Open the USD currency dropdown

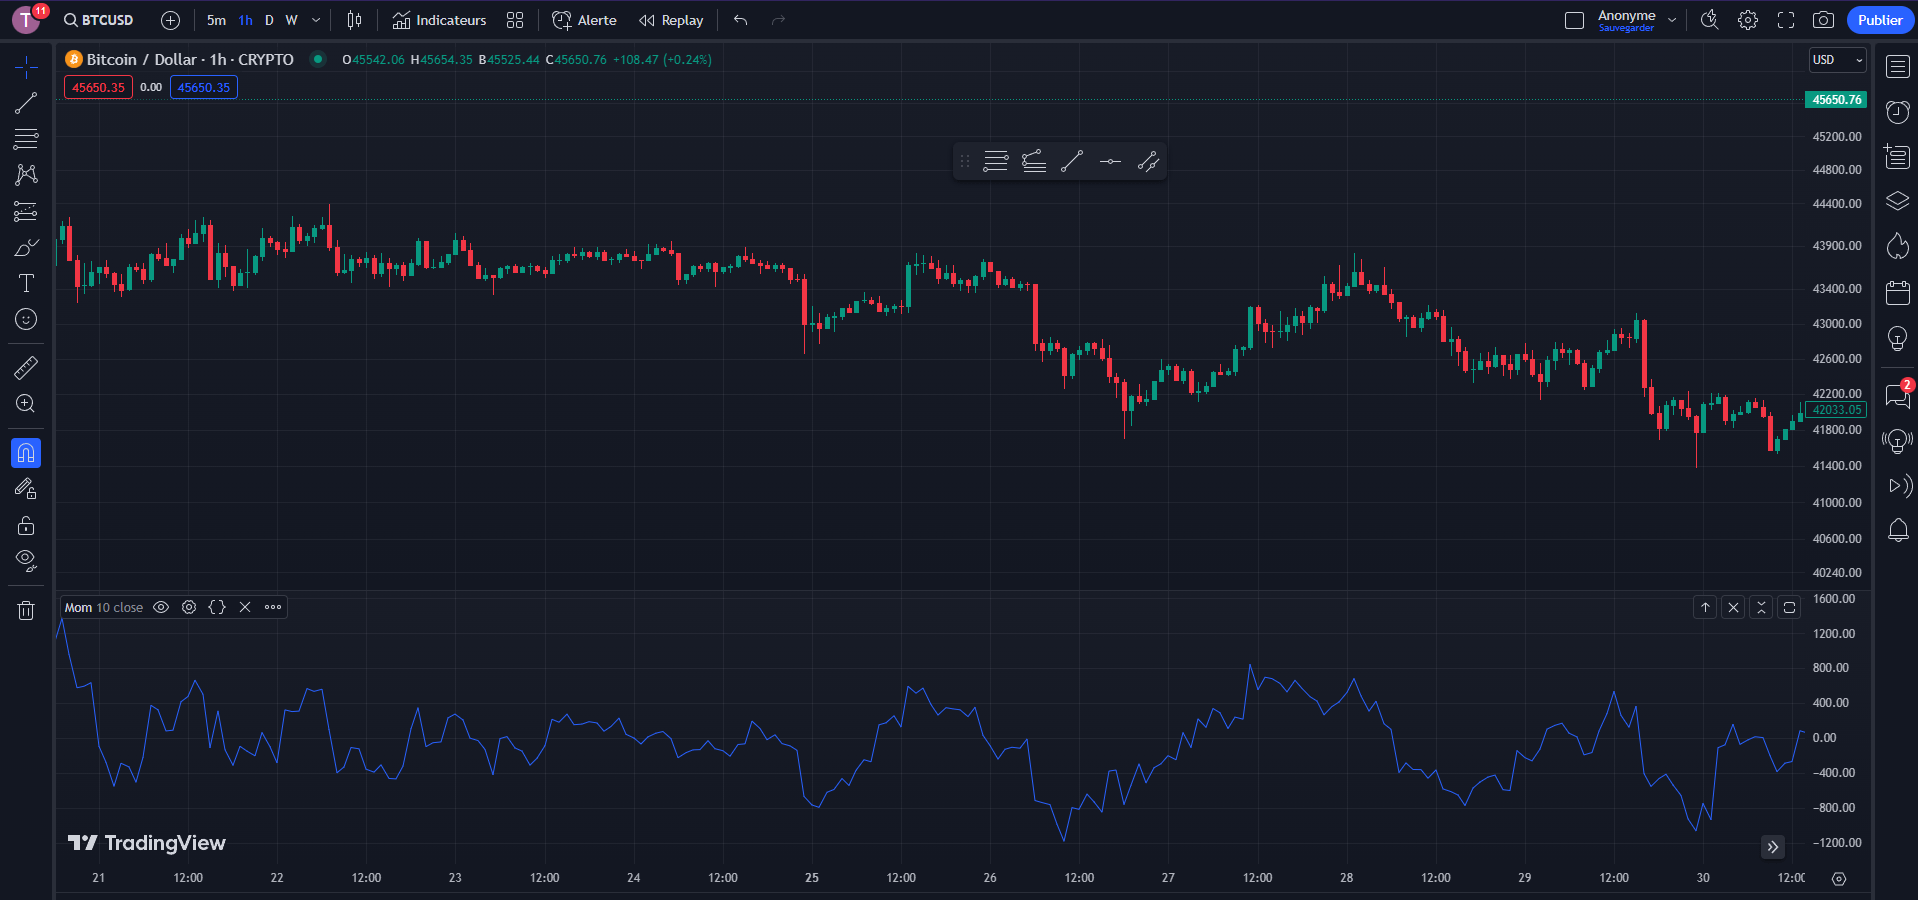[1836, 59]
